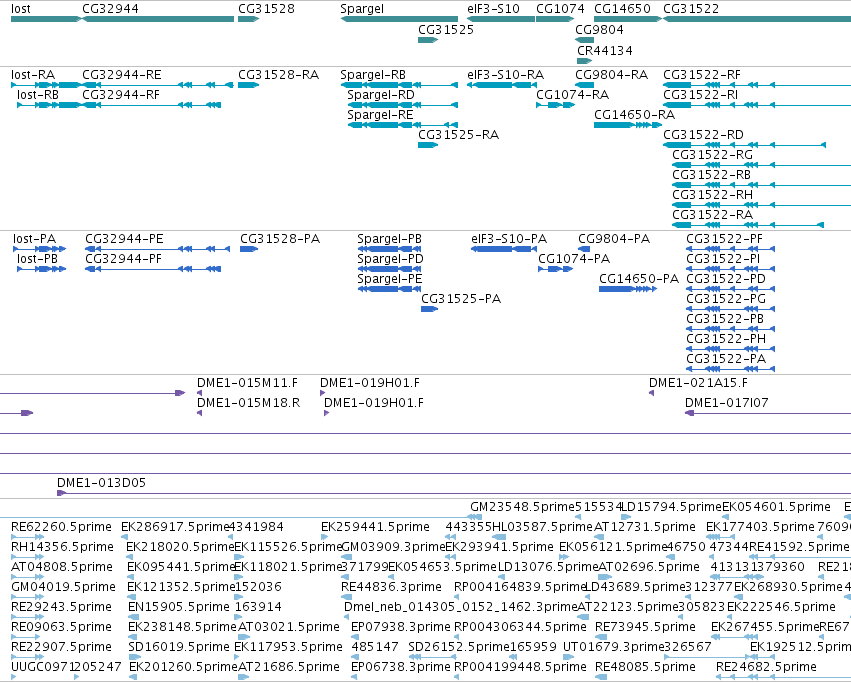Click the Spargel-RD transcript label
The image size is (851, 682).
(x=381, y=95)
